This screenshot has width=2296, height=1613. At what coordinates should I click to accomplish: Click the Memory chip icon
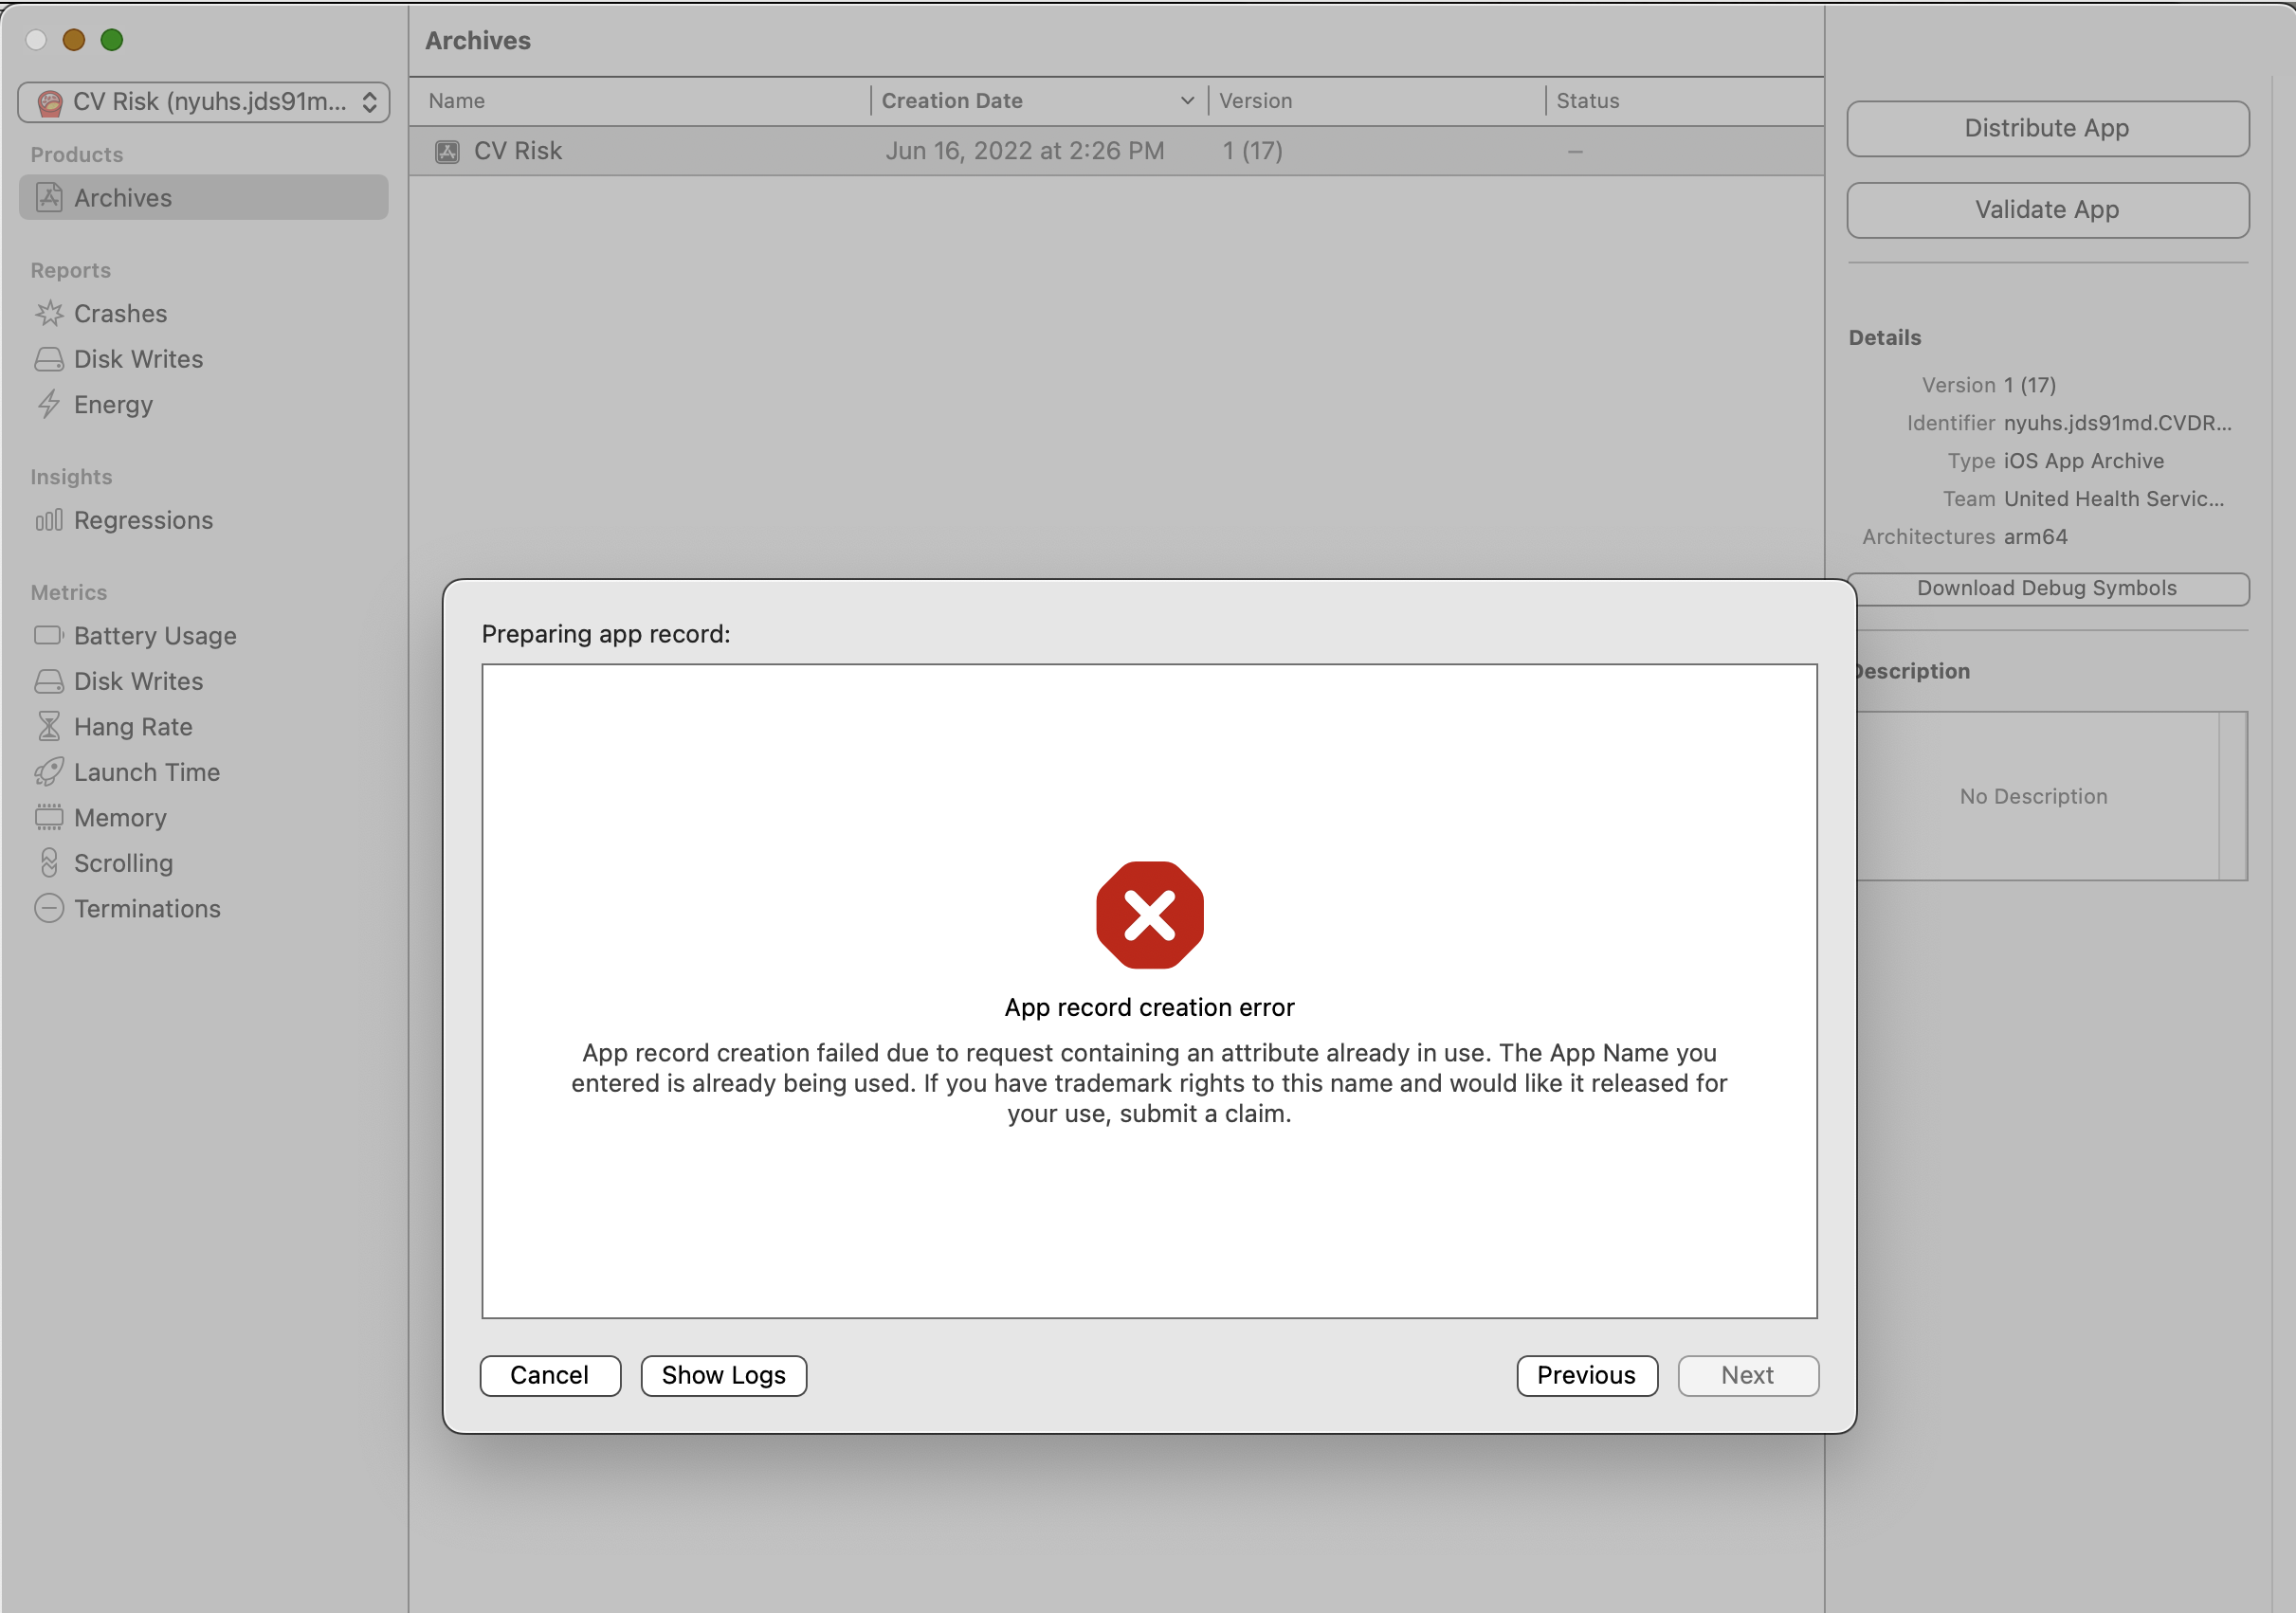pos(48,818)
